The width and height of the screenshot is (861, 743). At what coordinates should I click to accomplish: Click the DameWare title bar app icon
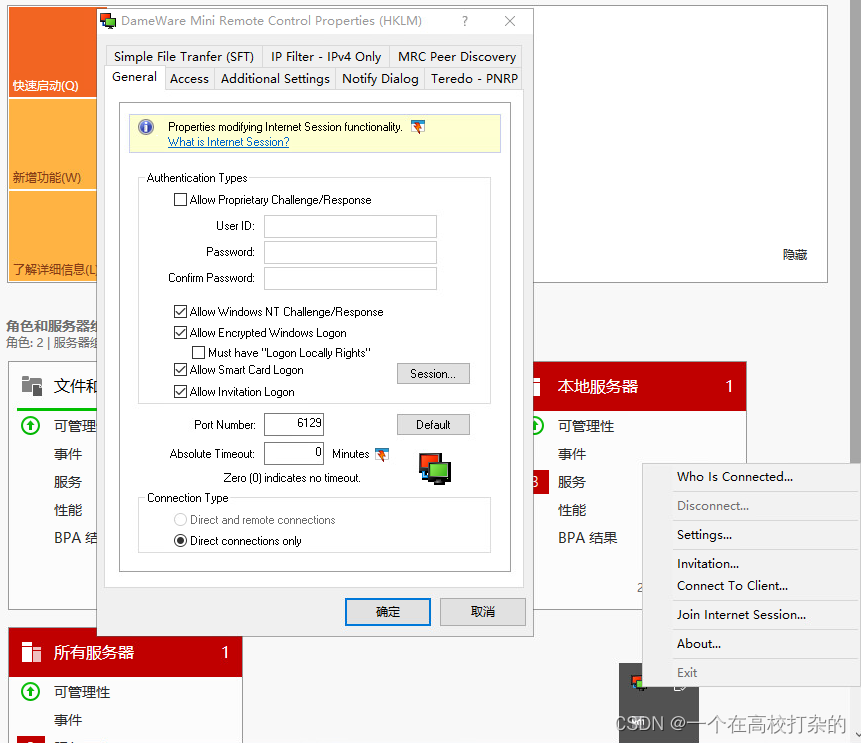coord(108,21)
